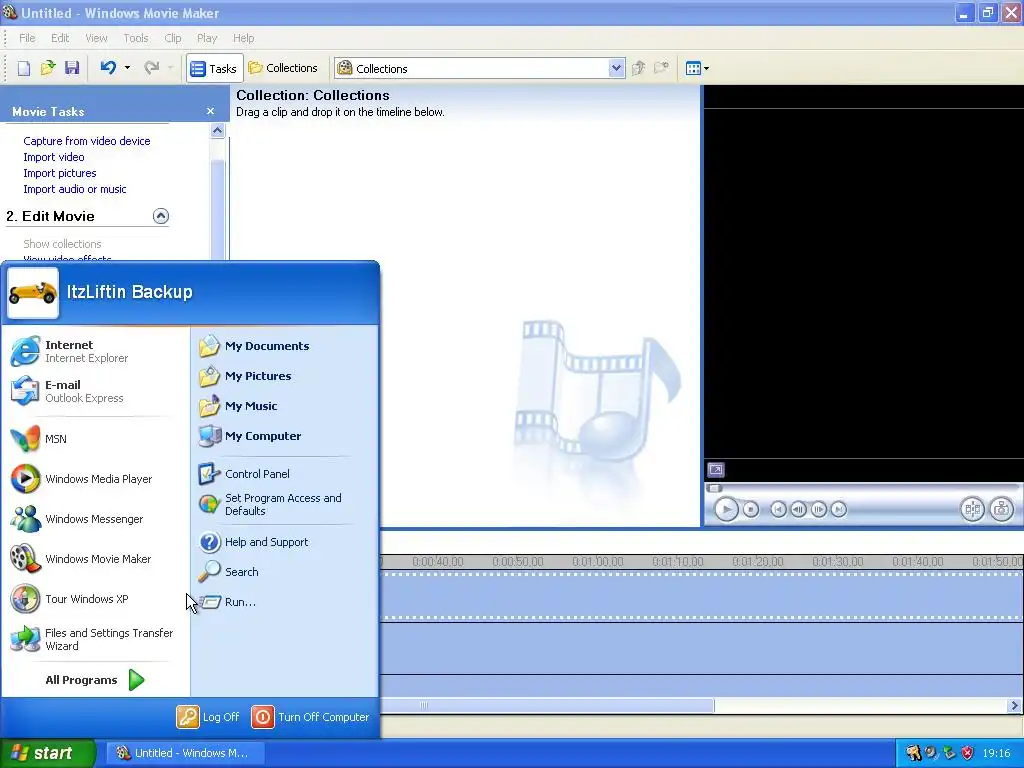Open project using the folder toolbar icon

(x=48, y=68)
